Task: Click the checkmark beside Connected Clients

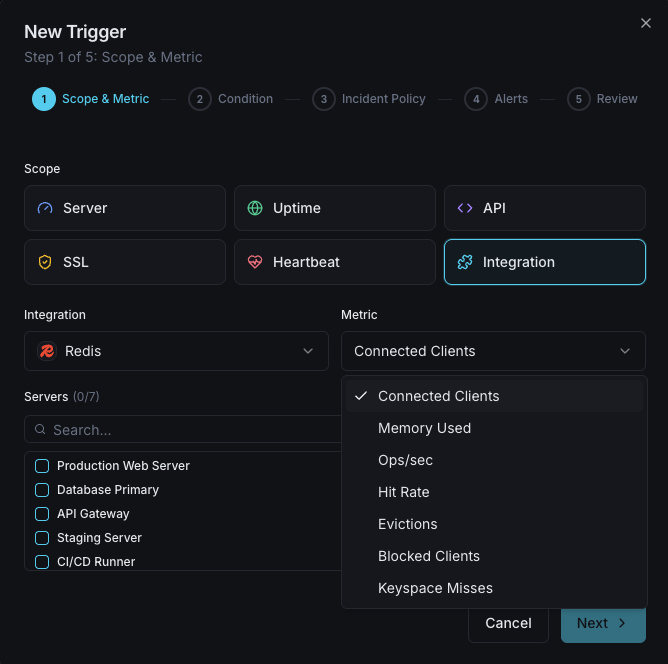Action: [361, 396]
